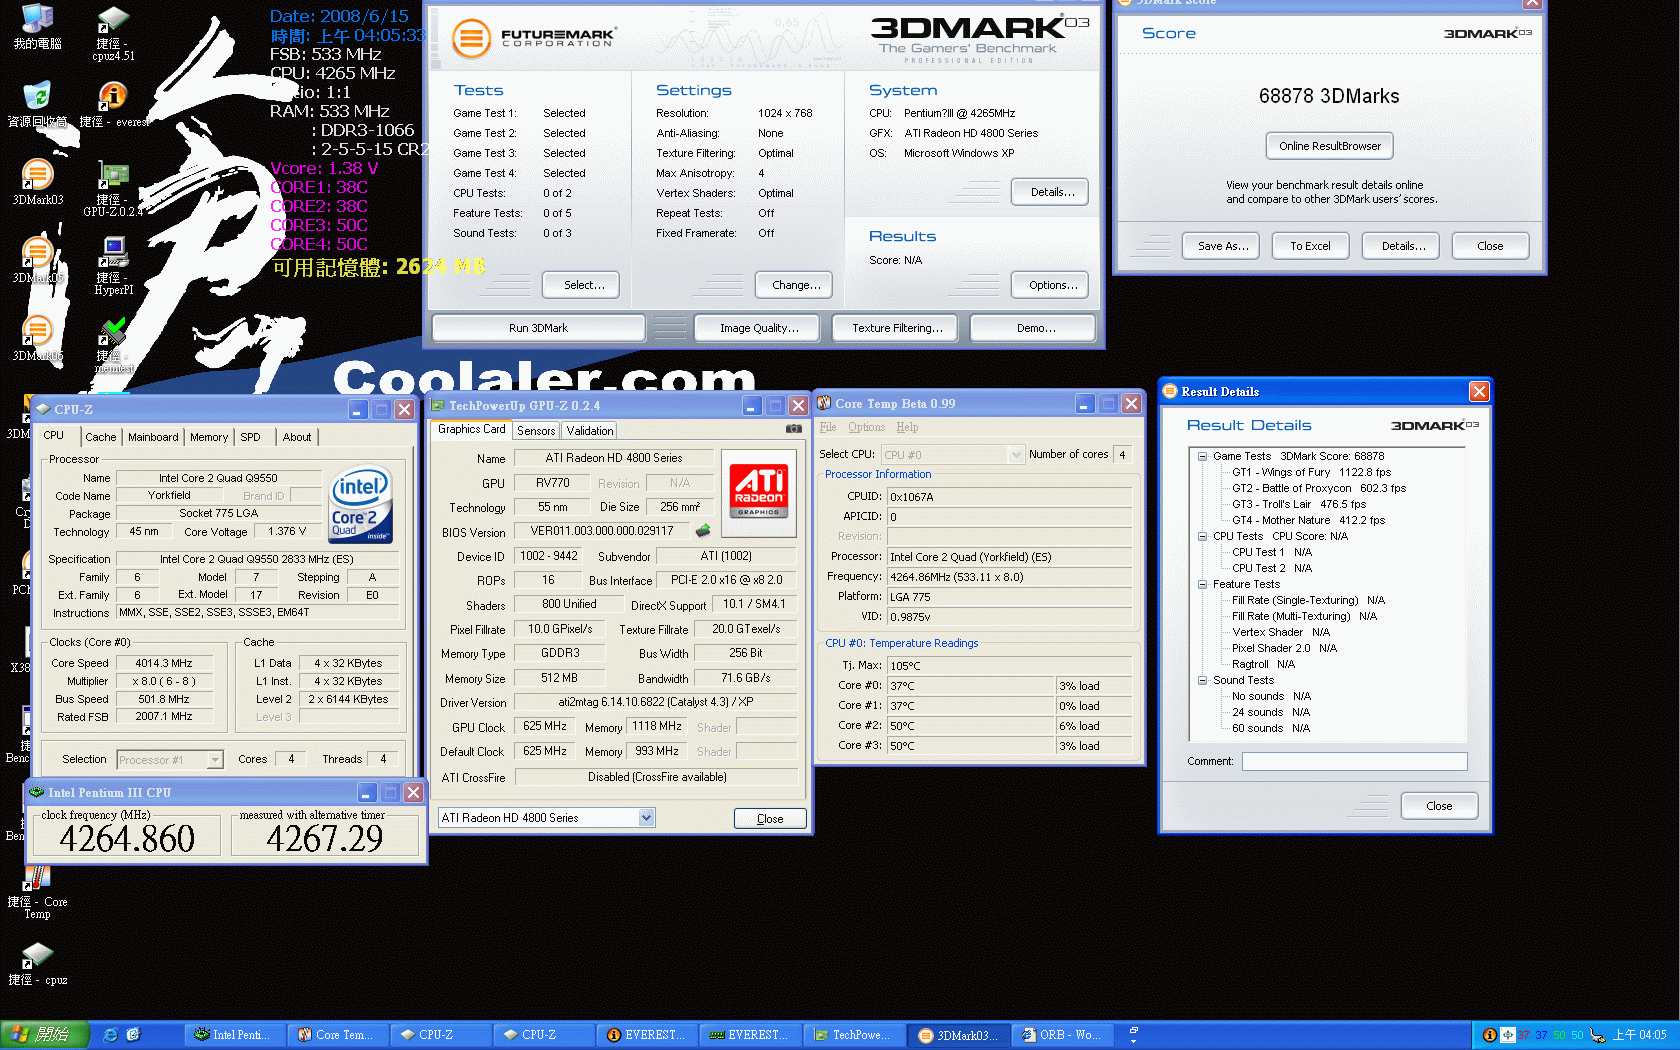Select GT1 - Wings of Fury result row
The width and height of the screenshot is (1680, 1050).
click(x=1310, y=472)
